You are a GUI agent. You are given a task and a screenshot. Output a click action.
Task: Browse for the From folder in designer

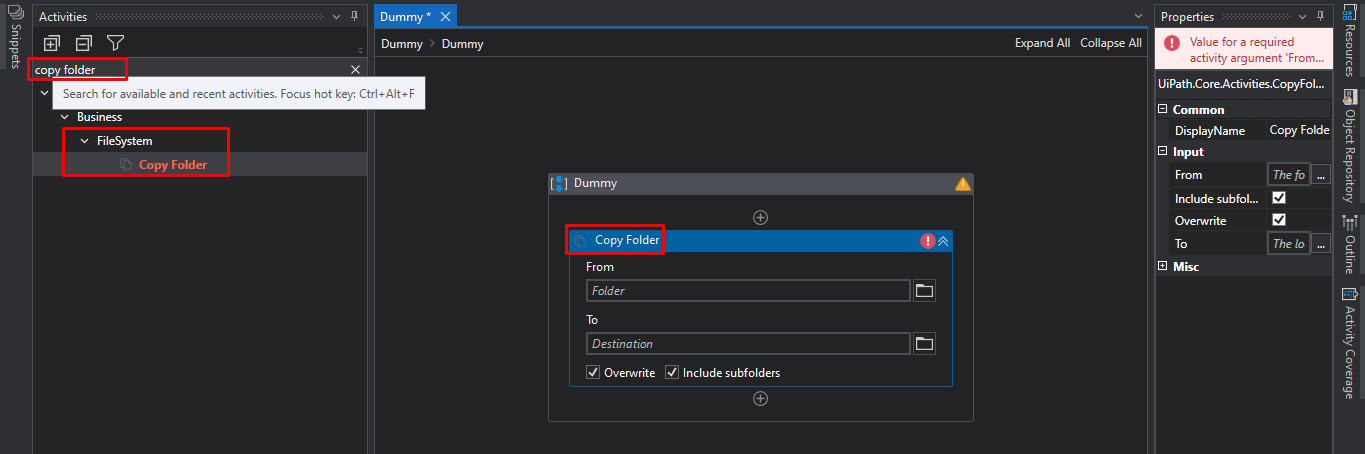[925, 291]
